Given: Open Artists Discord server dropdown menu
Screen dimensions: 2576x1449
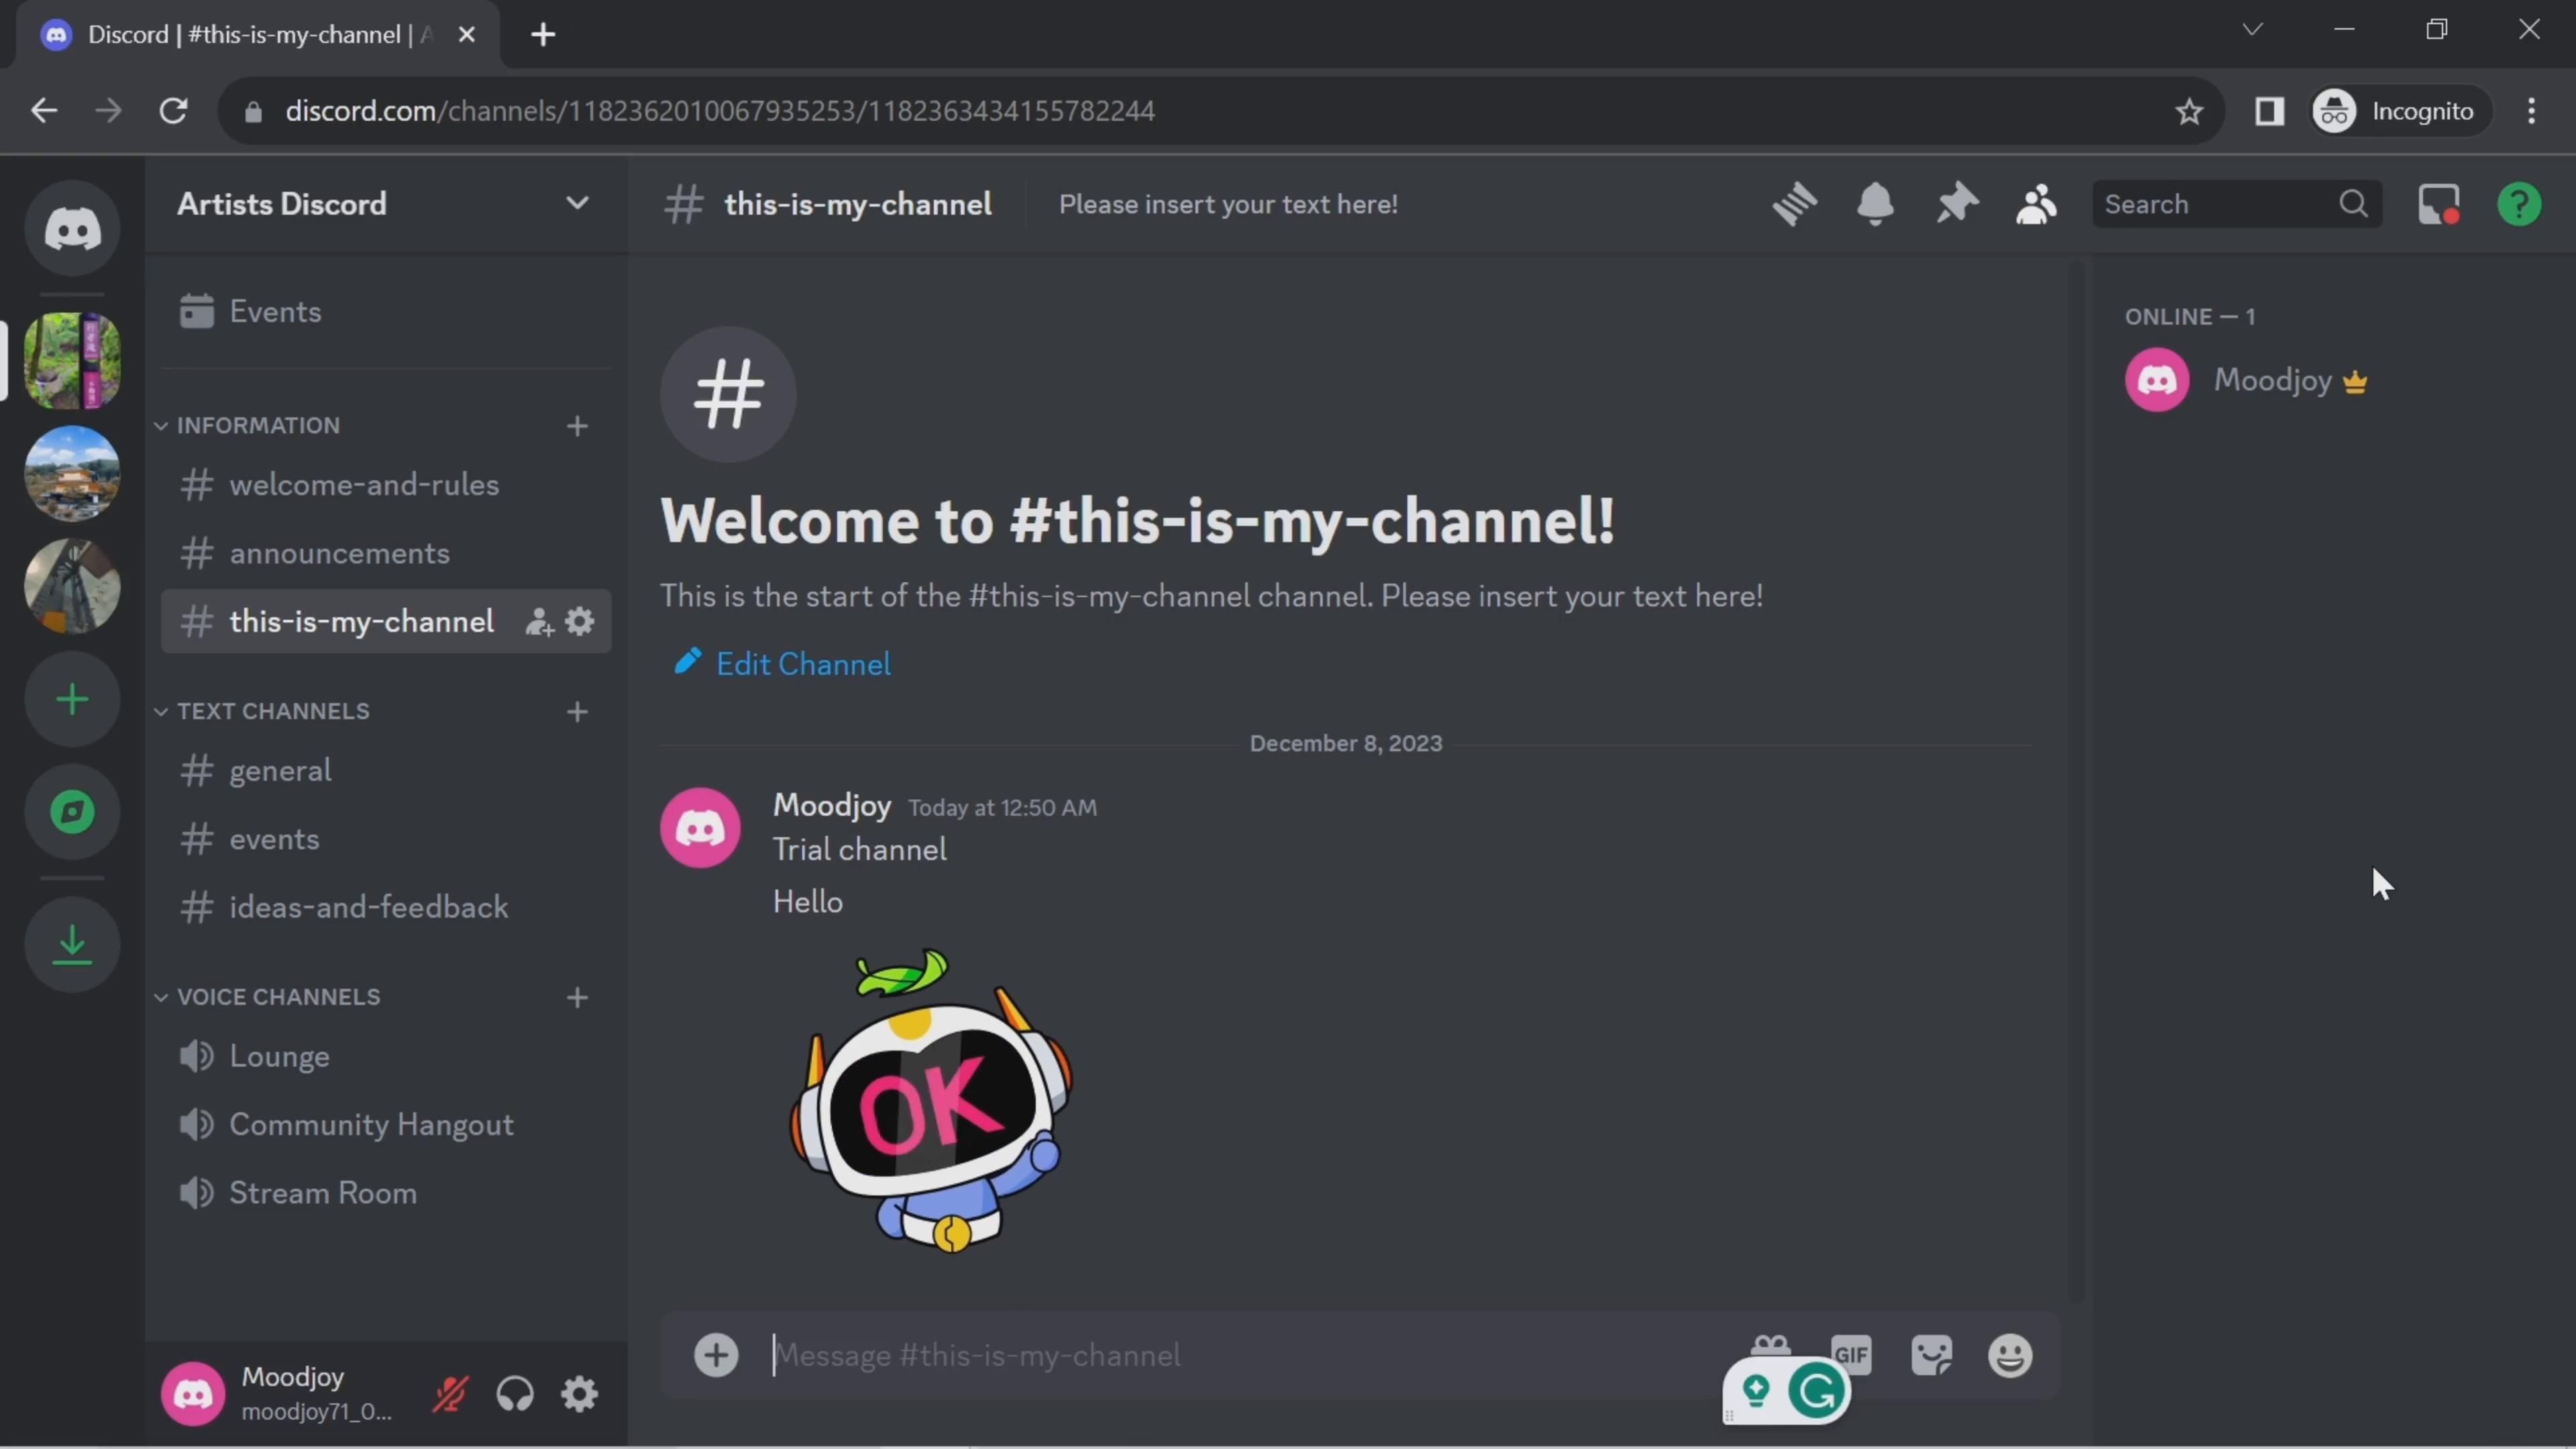Looking at the screenshot, I should click(577, 204).
